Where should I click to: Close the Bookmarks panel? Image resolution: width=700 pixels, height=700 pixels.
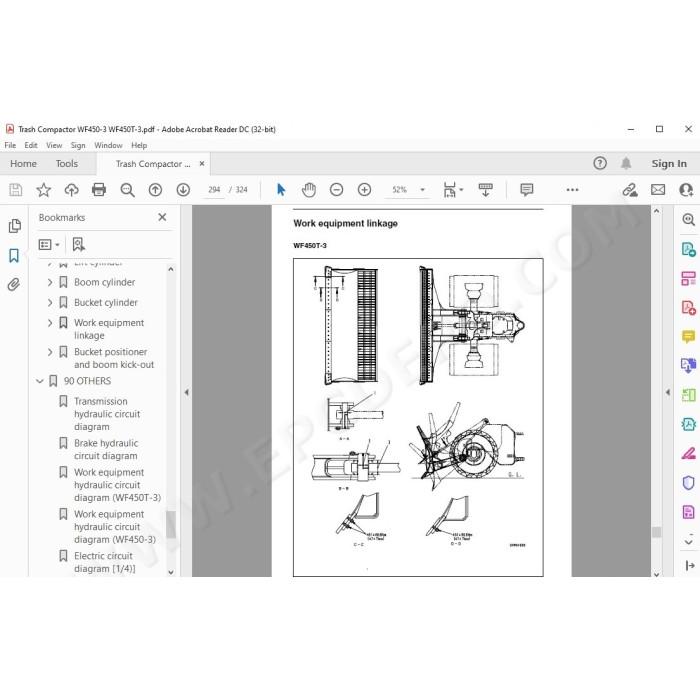click(x=162, y=217)
